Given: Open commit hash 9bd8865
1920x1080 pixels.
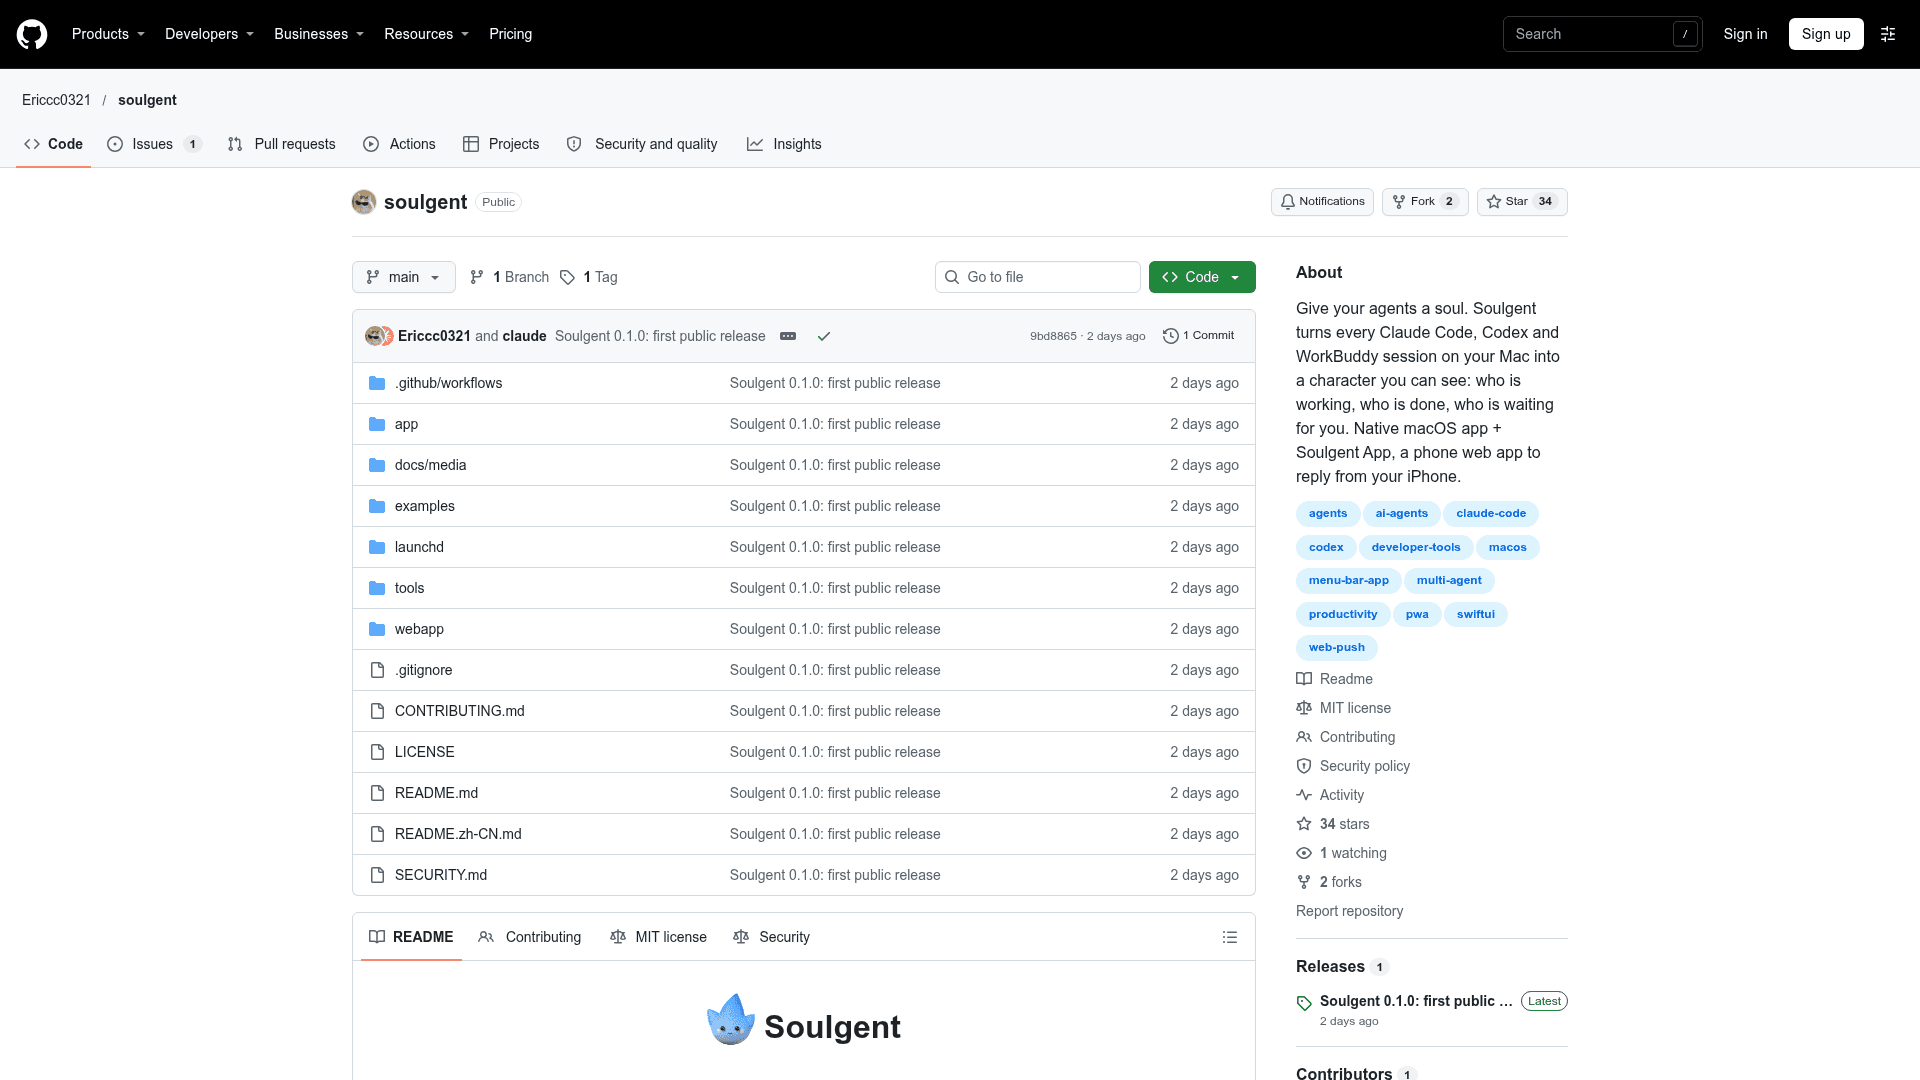Looking at the screenshot, I should [x=1053, y=336].
